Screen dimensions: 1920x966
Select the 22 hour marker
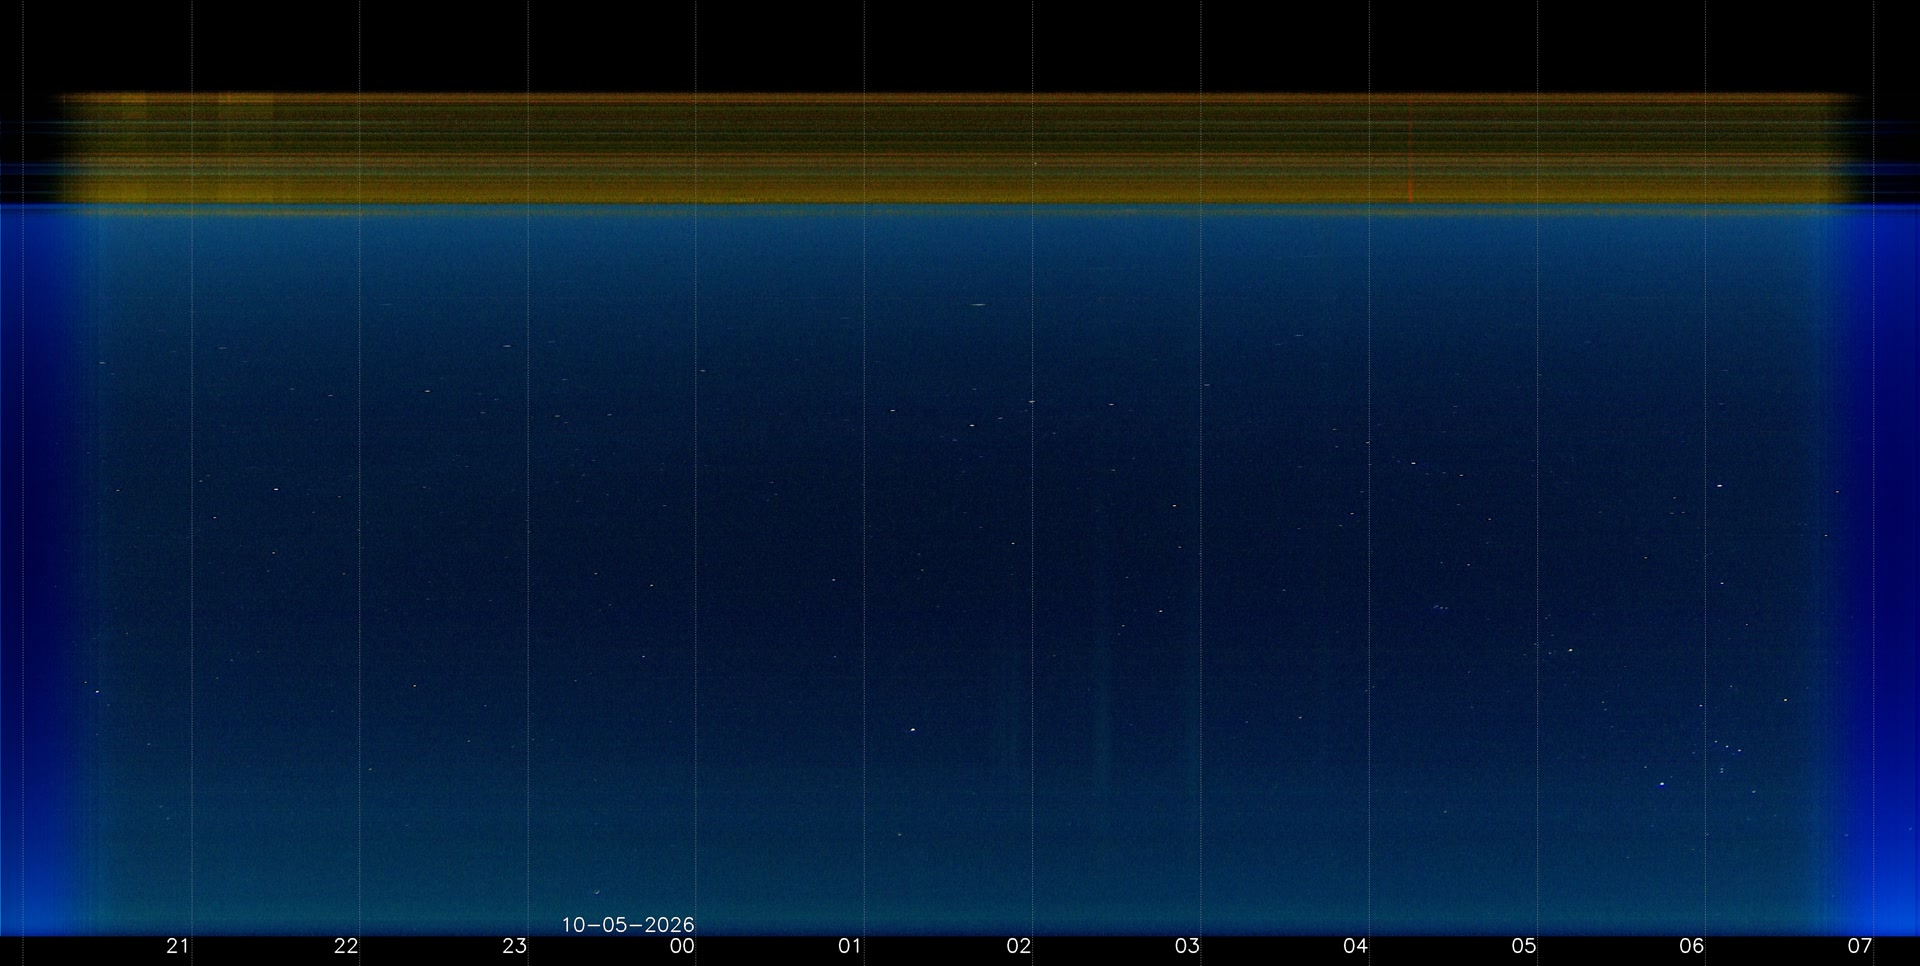click(346, 946)
